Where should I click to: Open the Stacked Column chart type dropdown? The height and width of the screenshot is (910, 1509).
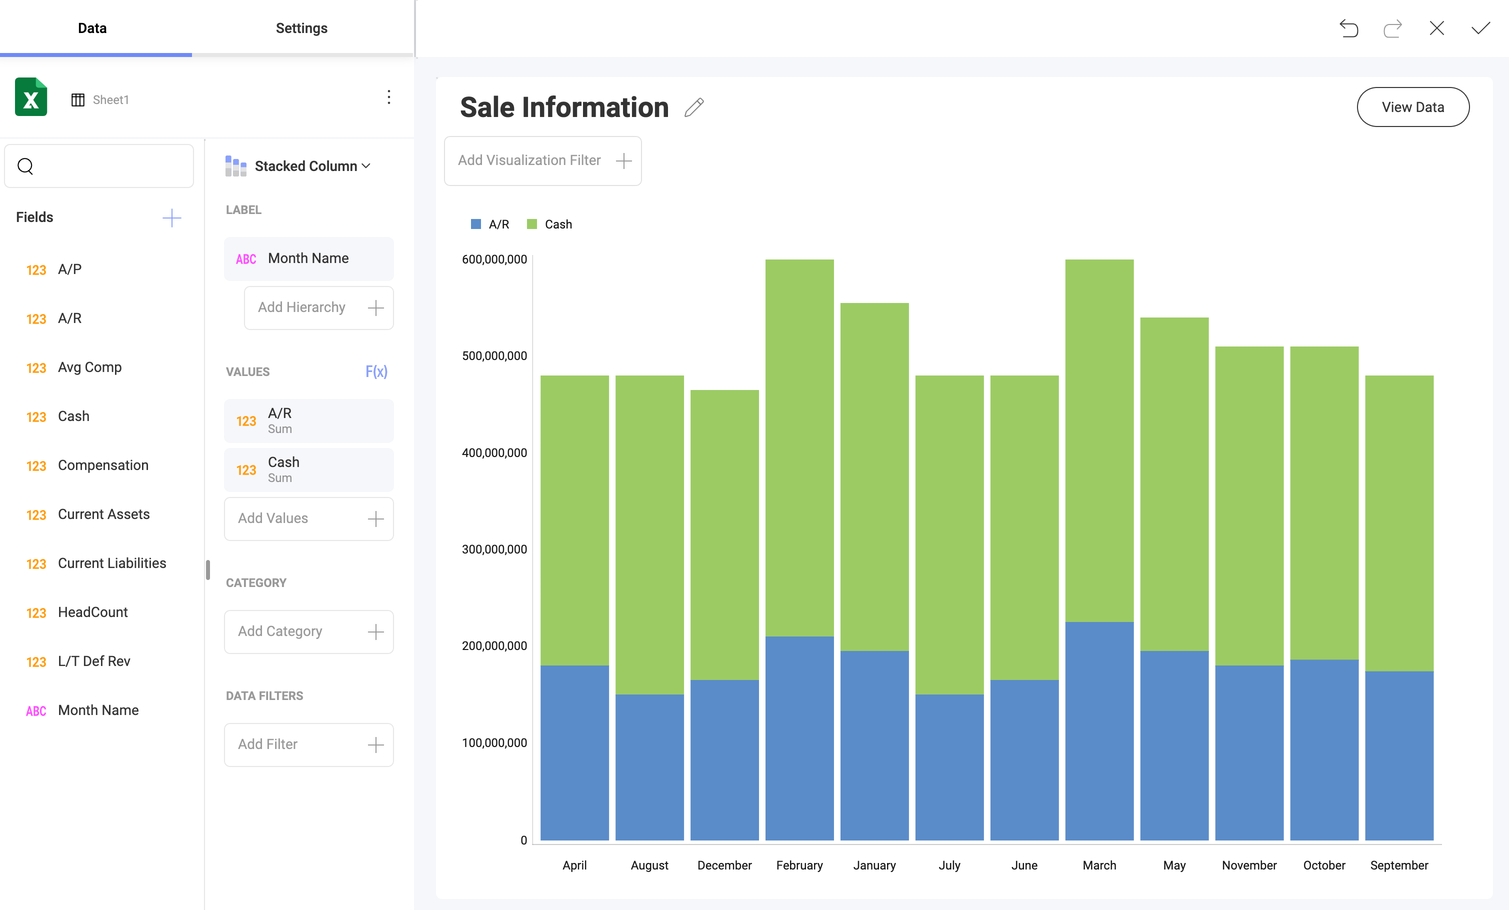pyautogui.click(x=313, y=166)
